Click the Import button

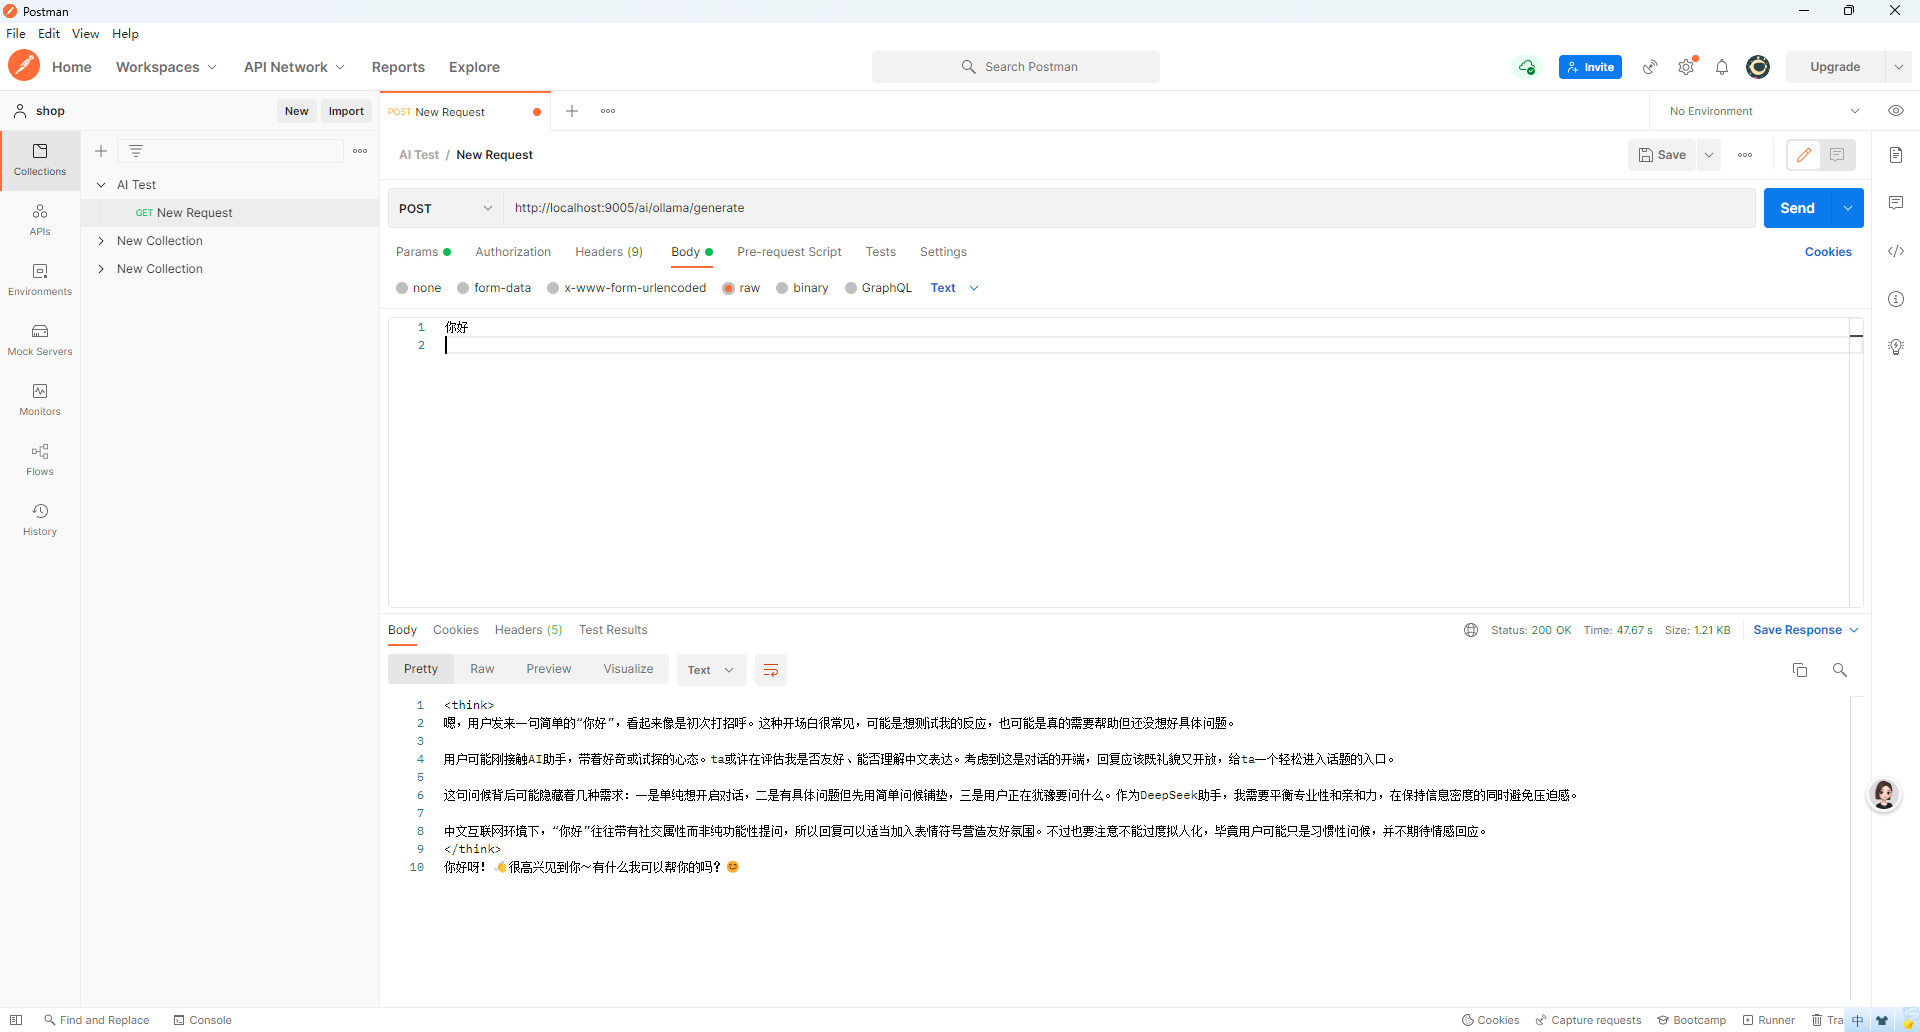(x=346, y=111)
